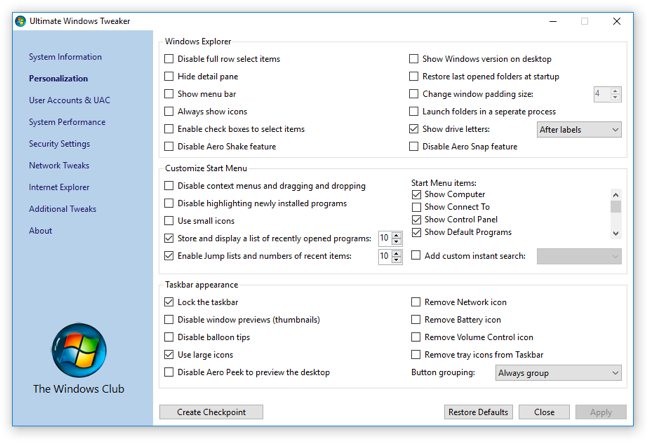650x444 pixels.
Task: Increase Jump lists recent items number
Action: (x=397, y=253)
